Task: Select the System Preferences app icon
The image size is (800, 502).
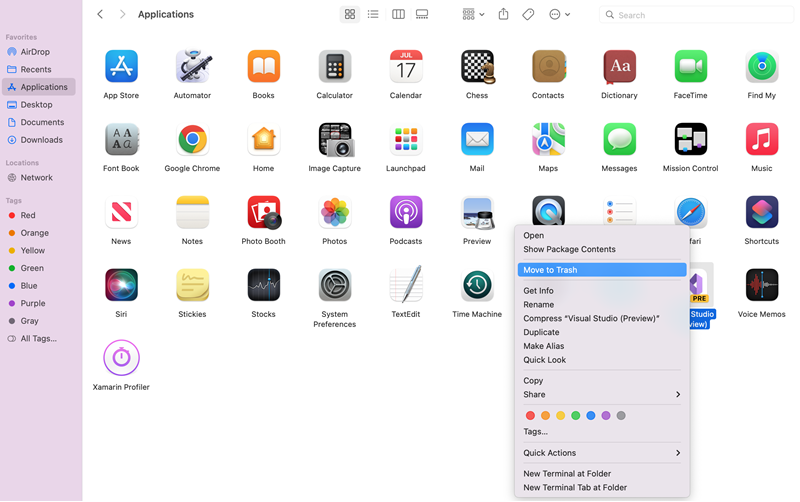Action: pyautogui.click(x=335, y=285)
